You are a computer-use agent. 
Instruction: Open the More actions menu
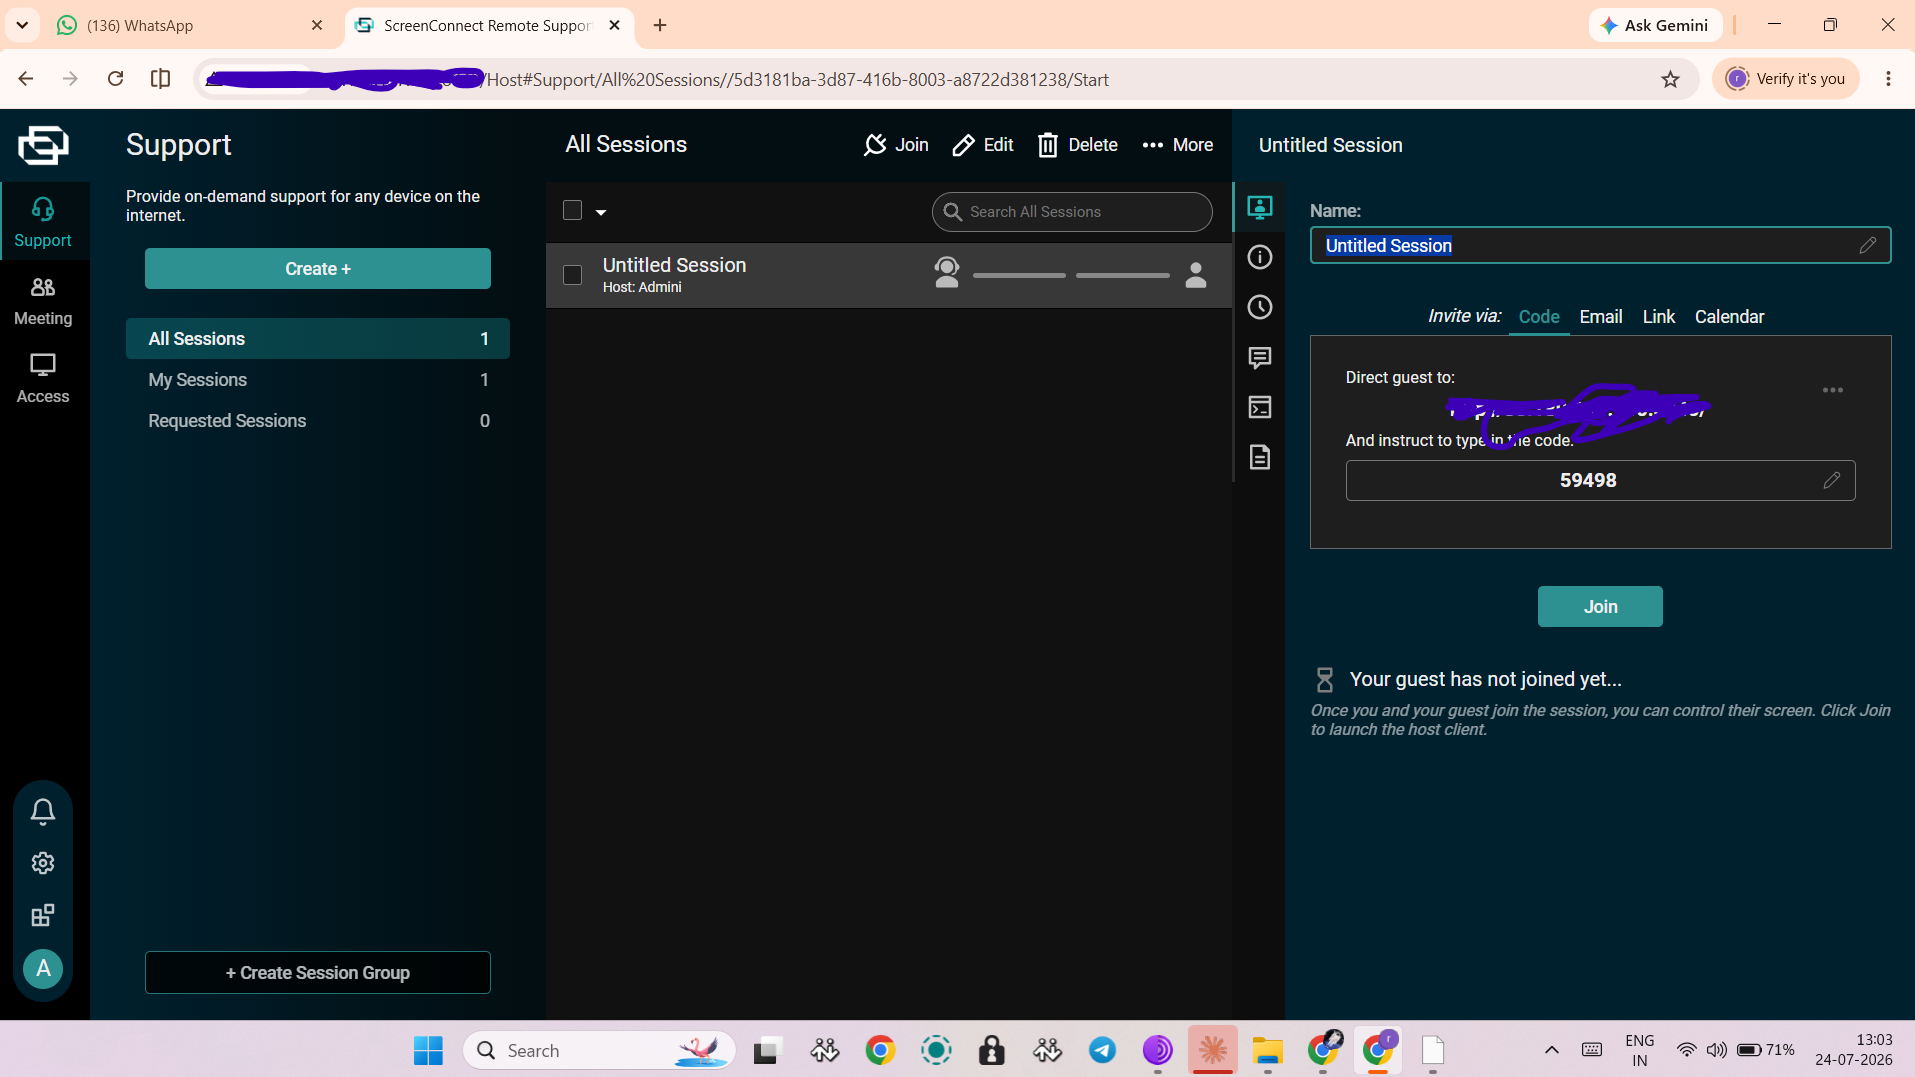(1177, 145)
